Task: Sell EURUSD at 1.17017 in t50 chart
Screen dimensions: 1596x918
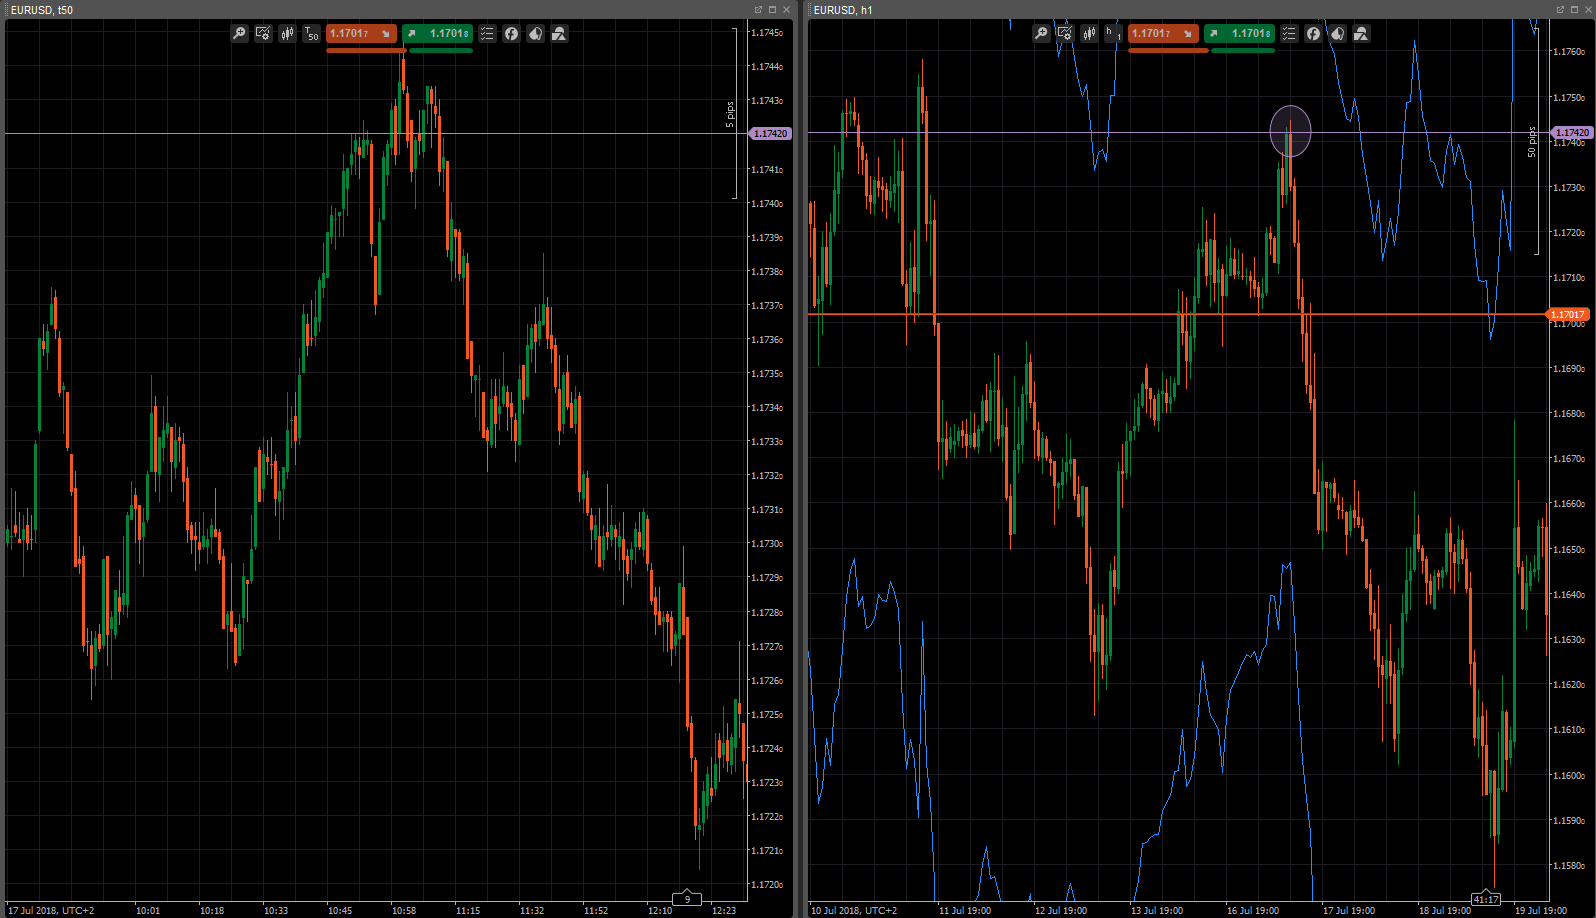Action: click(x=361, y=34)
